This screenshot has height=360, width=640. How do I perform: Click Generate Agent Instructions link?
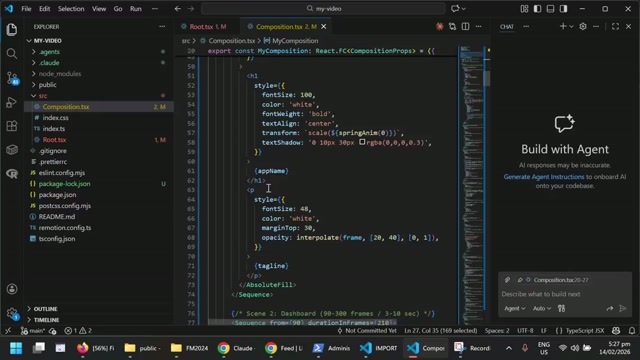pyautogui.click(x=544, y=177)
